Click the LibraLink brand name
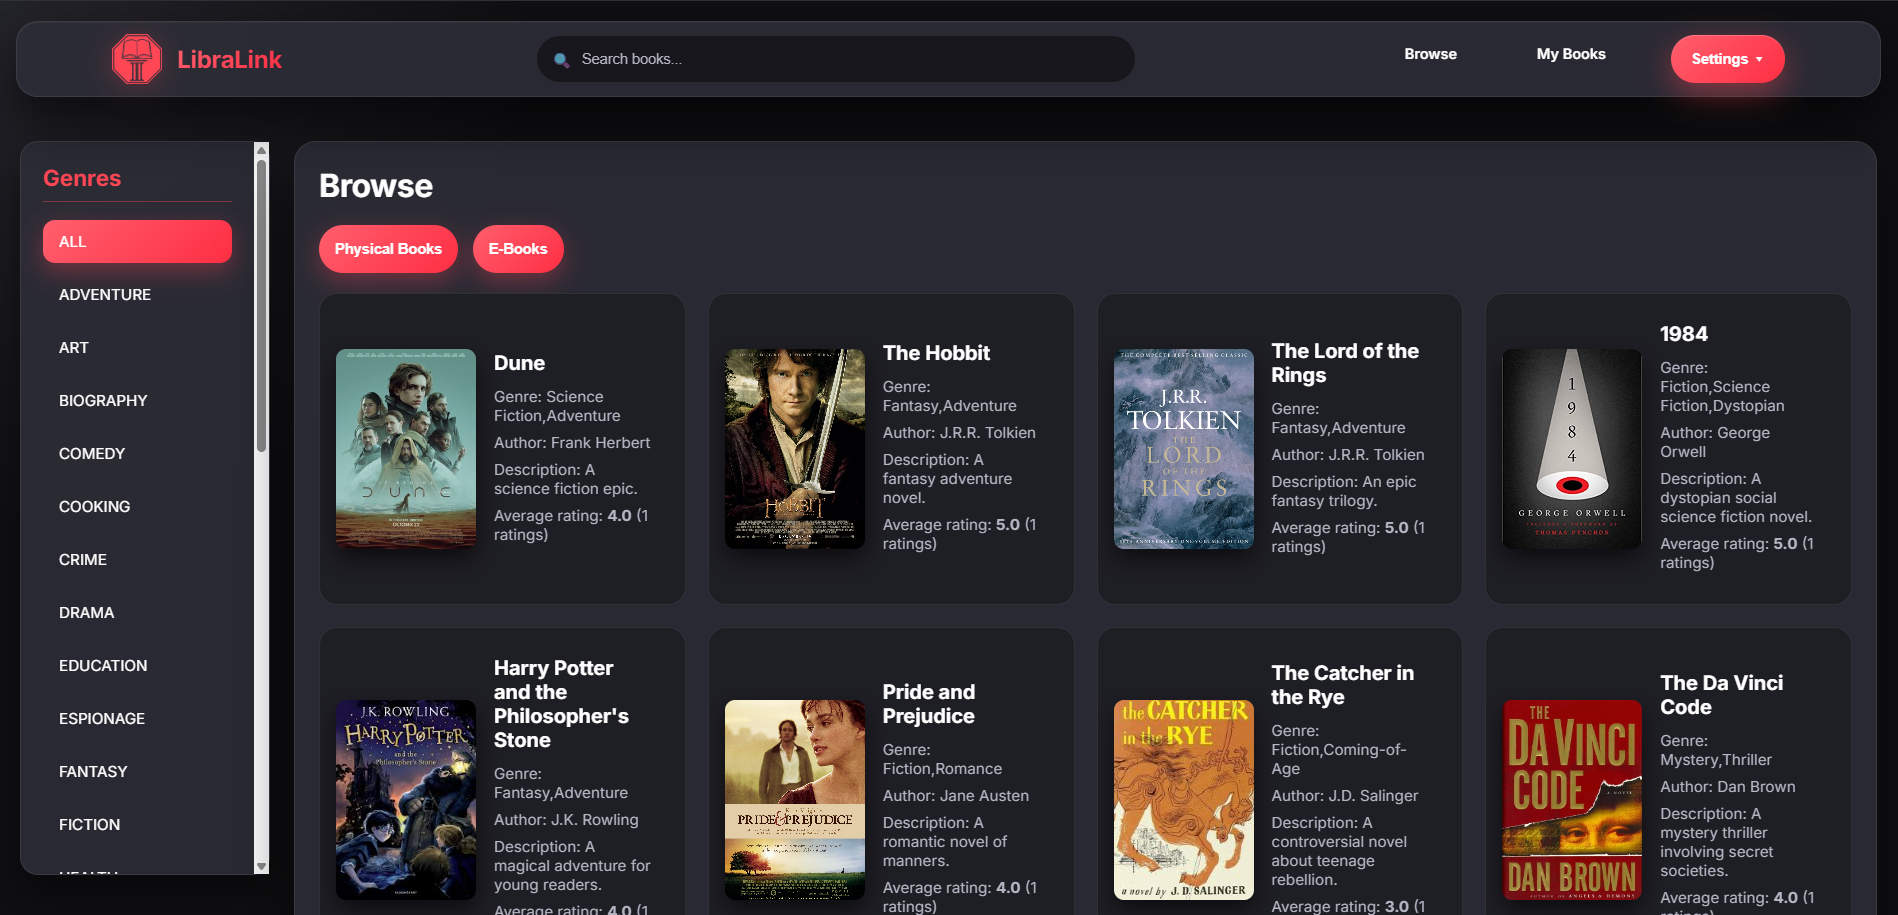The width and height of the screenshot is (1898, 915). point(229,60)
